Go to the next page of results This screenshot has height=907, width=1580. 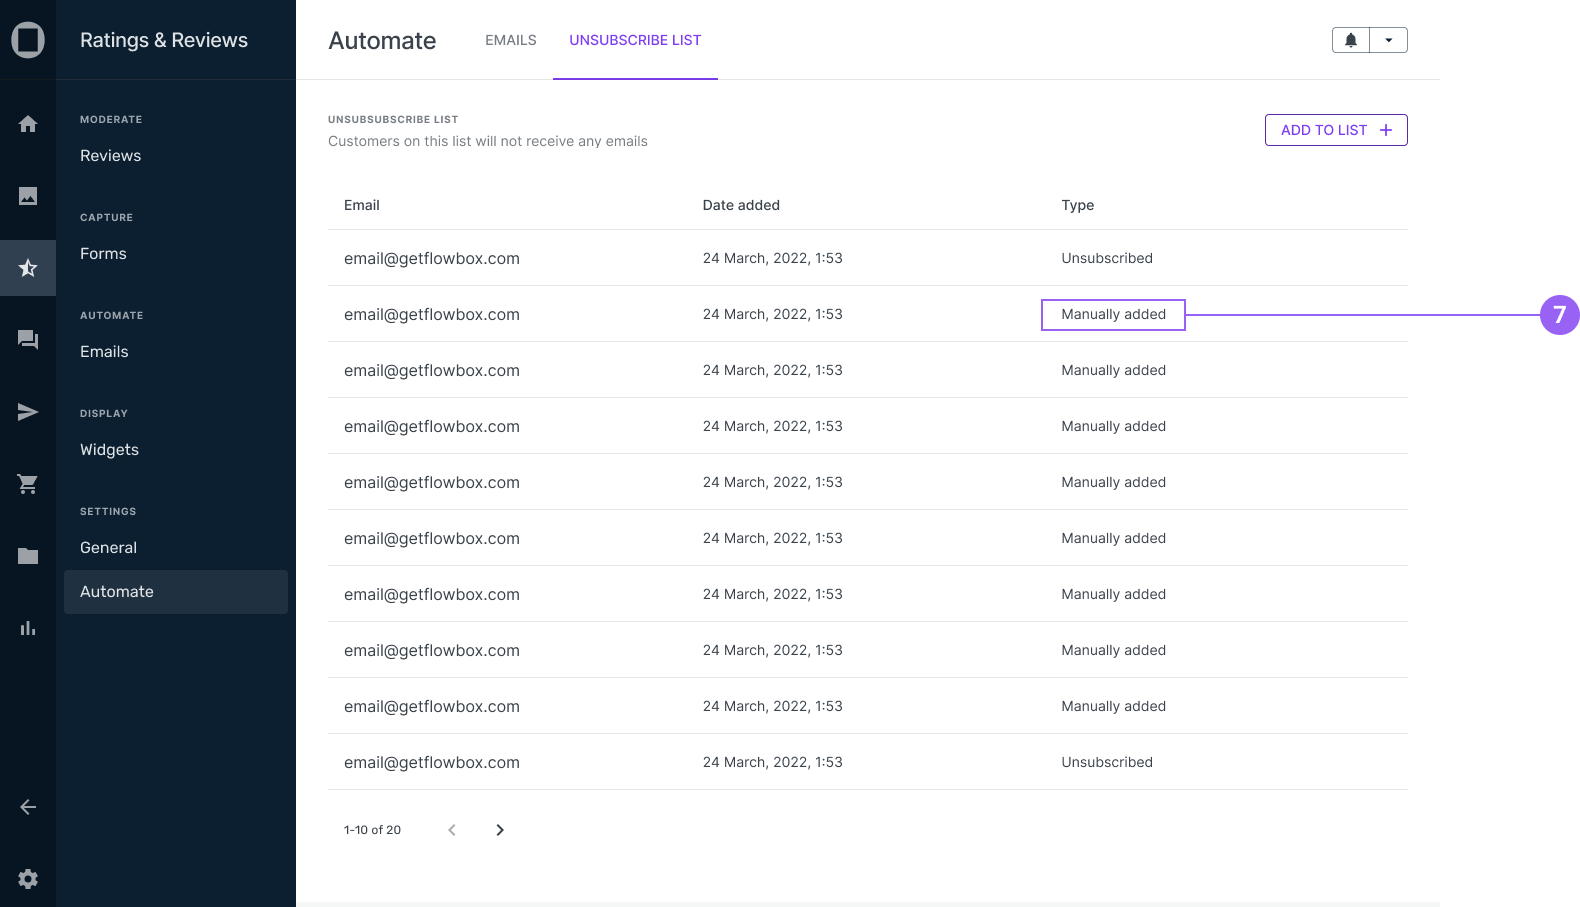click(x=500, y=830)
